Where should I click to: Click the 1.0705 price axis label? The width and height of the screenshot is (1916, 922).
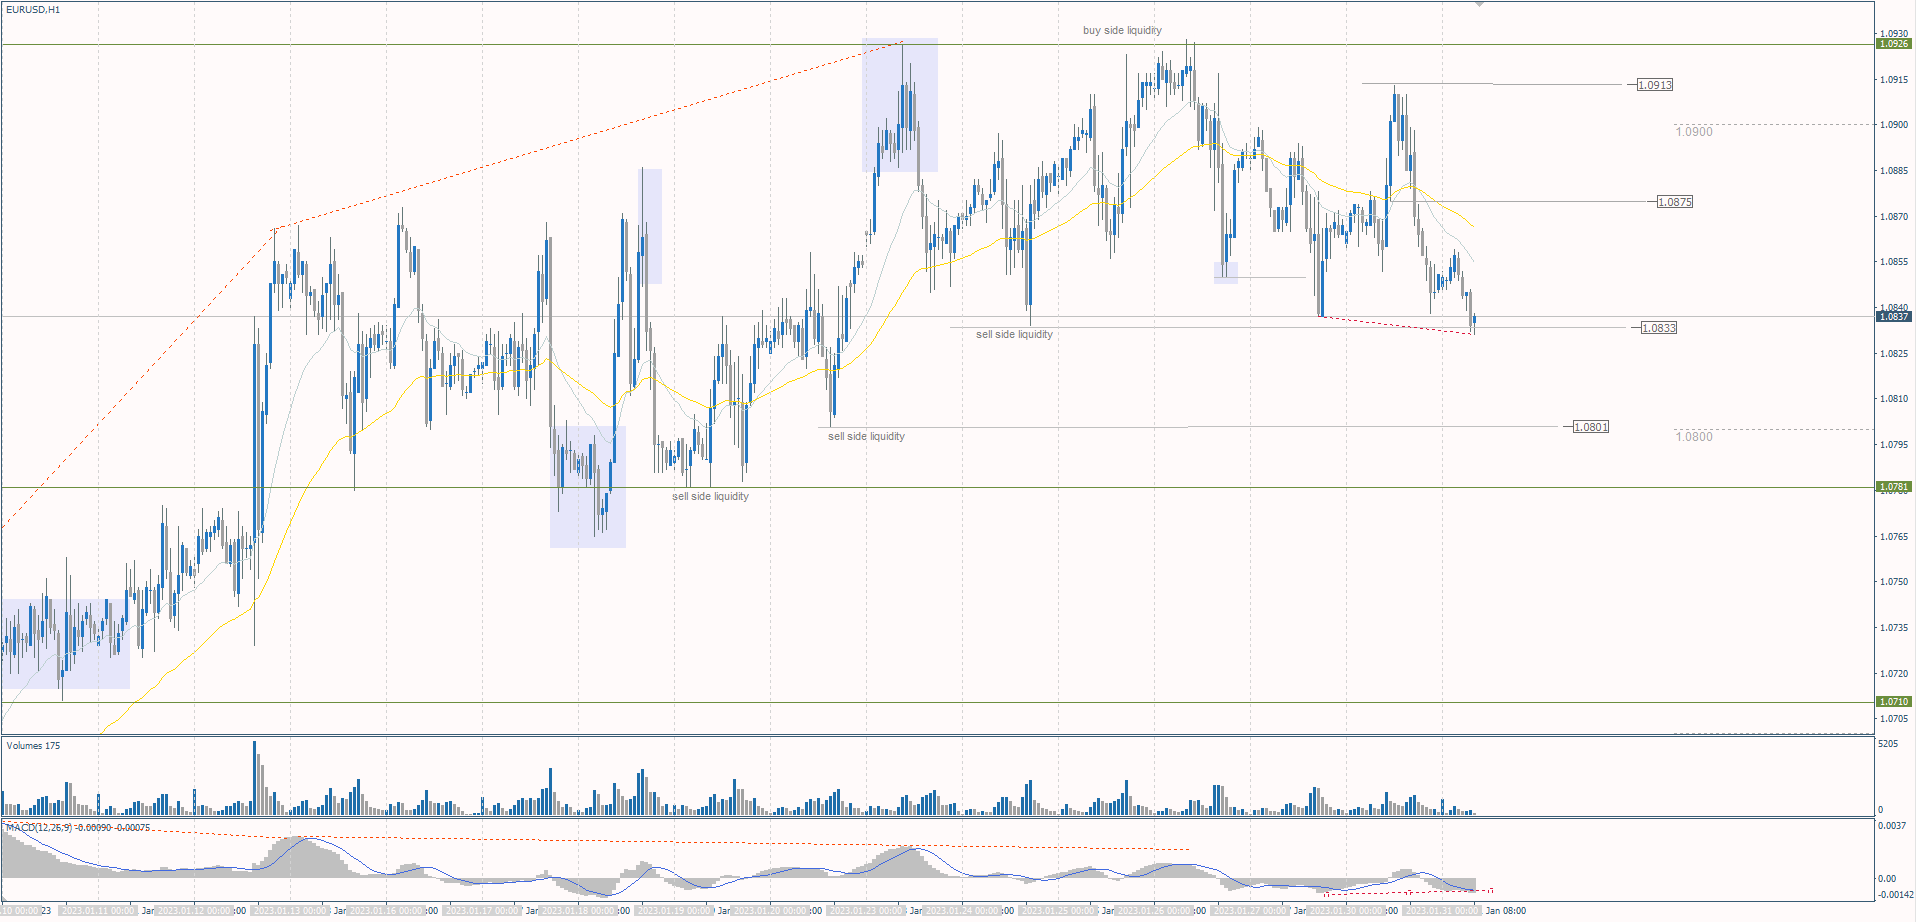[1894, 719]
